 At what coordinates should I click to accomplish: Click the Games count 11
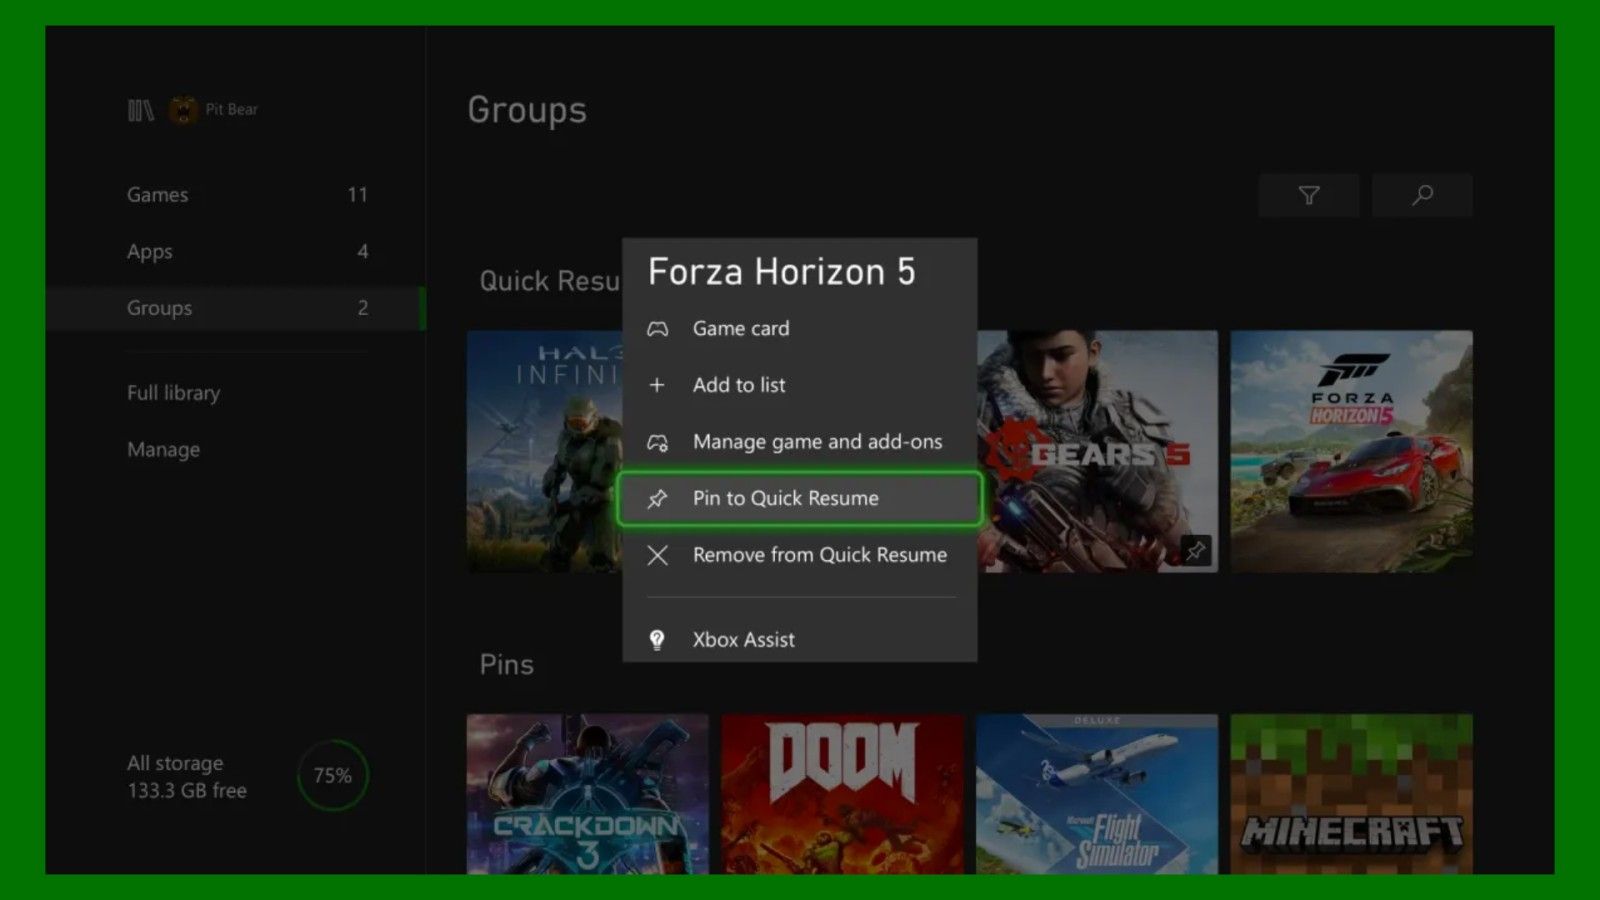(357, 195)
